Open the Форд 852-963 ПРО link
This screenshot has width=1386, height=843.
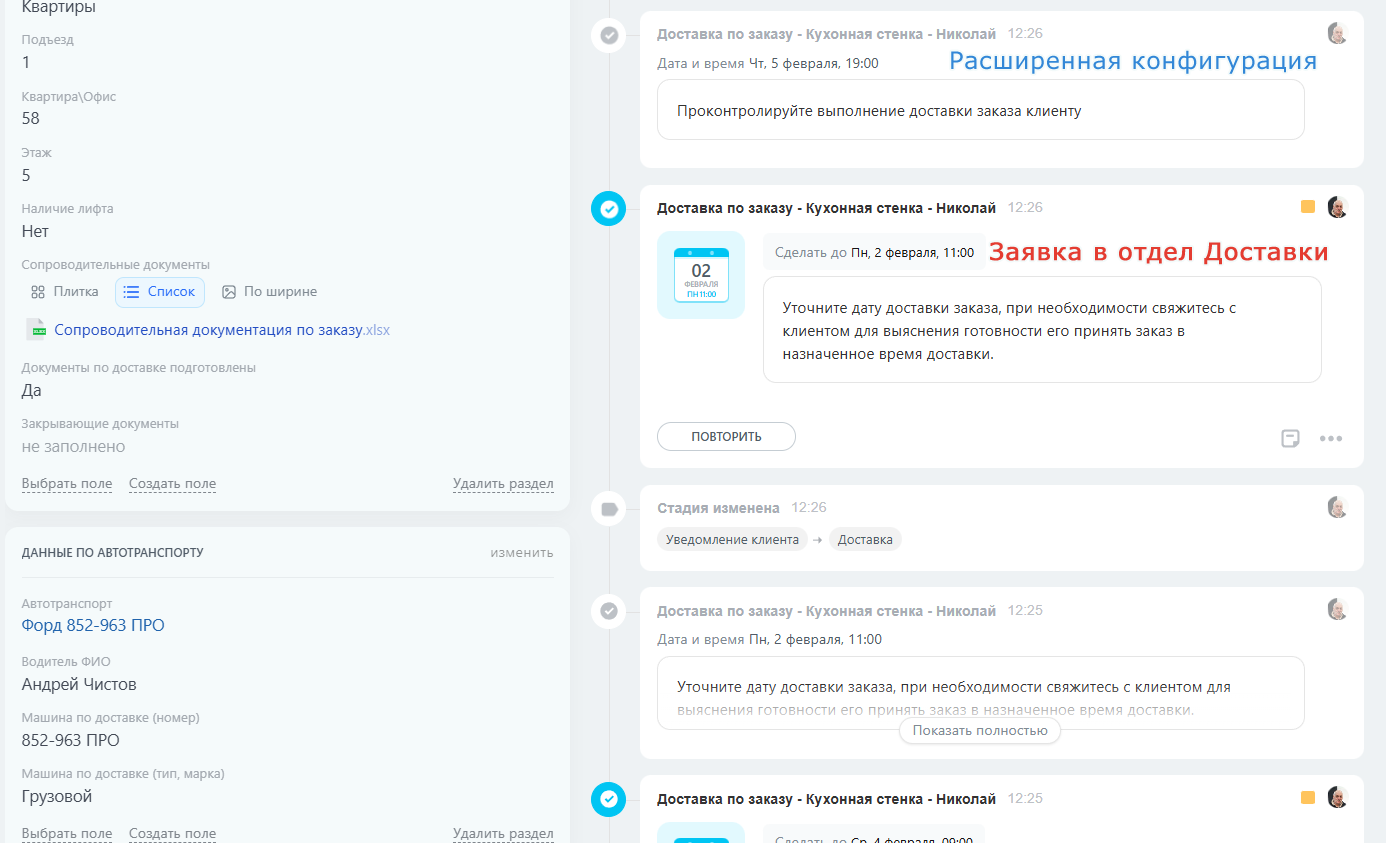93,626
